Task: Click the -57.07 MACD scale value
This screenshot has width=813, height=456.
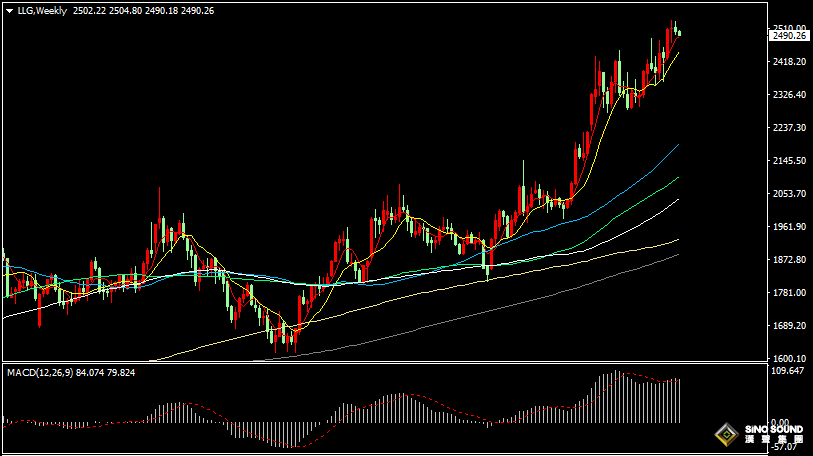Action: (x=786, y=447)
